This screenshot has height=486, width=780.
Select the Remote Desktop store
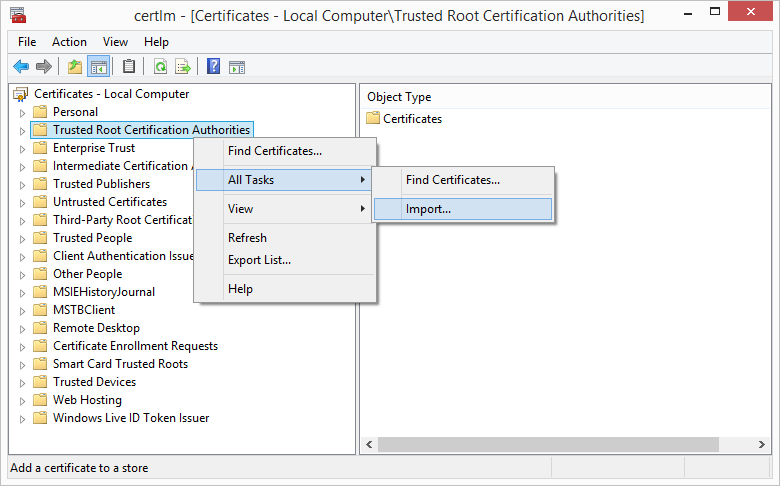tap(96, 328)
